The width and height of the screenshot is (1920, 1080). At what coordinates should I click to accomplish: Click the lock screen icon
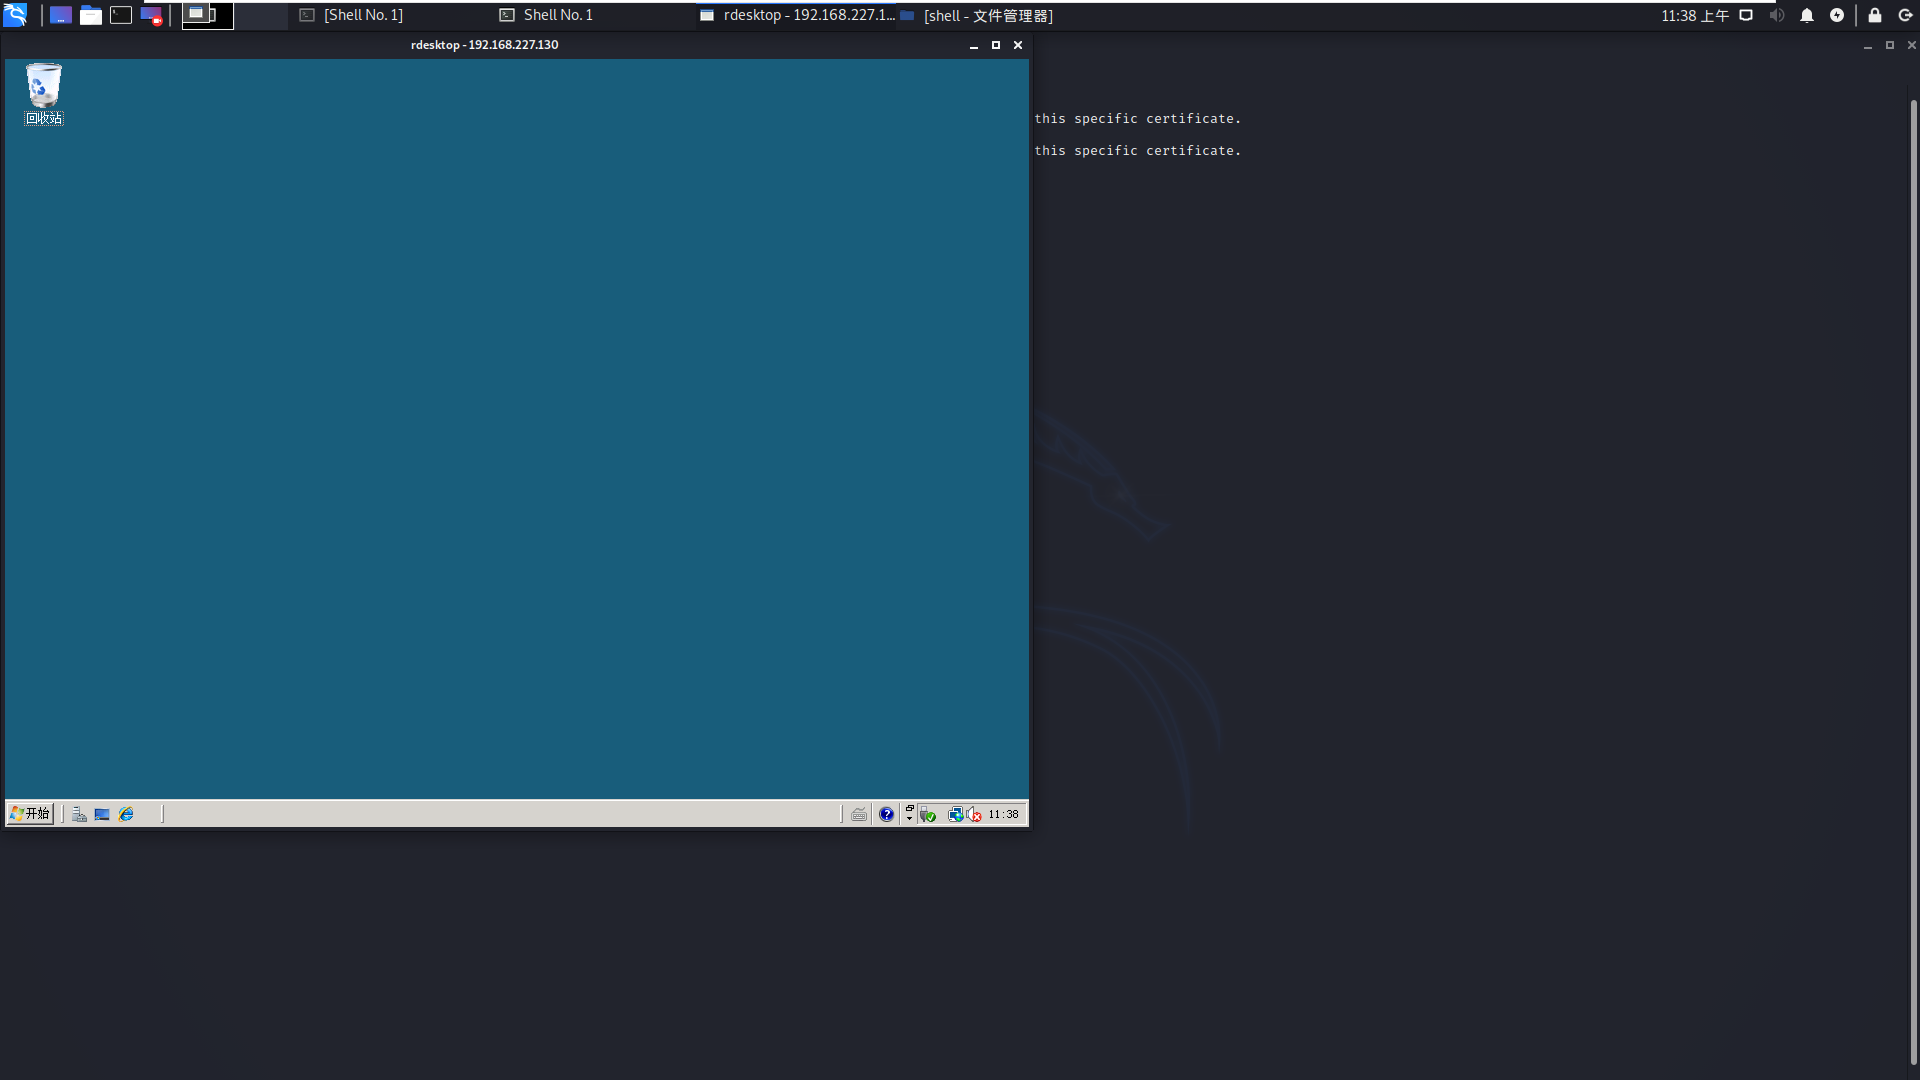tap(1875, 15)
